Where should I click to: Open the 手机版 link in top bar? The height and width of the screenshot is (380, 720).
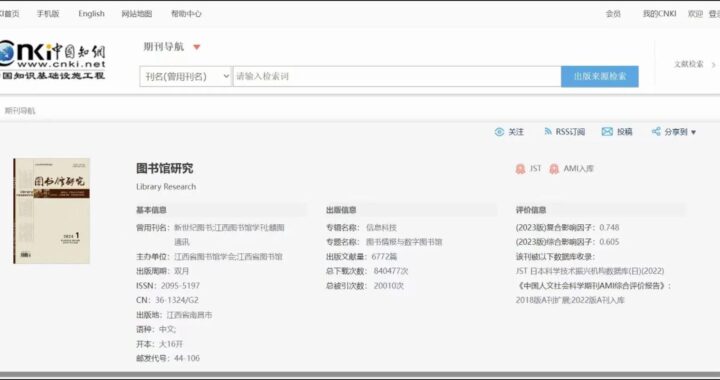click(x=48, y=14)
